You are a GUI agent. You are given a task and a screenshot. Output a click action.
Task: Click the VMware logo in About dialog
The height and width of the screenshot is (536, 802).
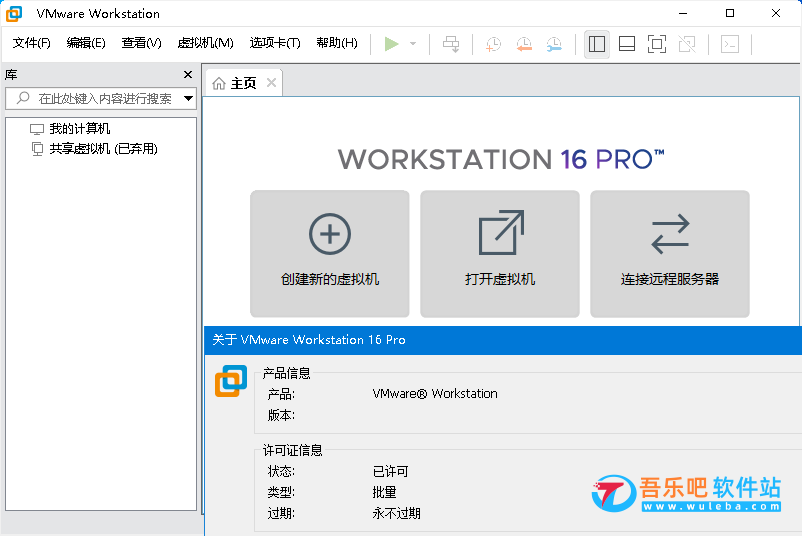point(231,381)
